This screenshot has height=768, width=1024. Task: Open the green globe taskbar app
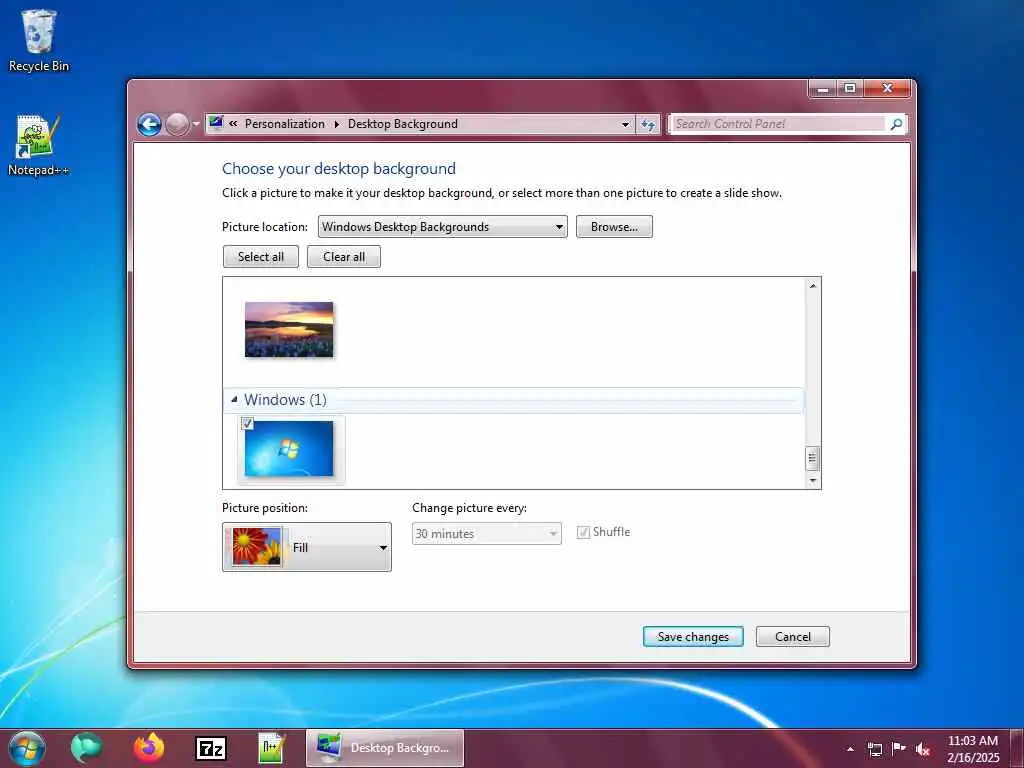click(87, 748)
